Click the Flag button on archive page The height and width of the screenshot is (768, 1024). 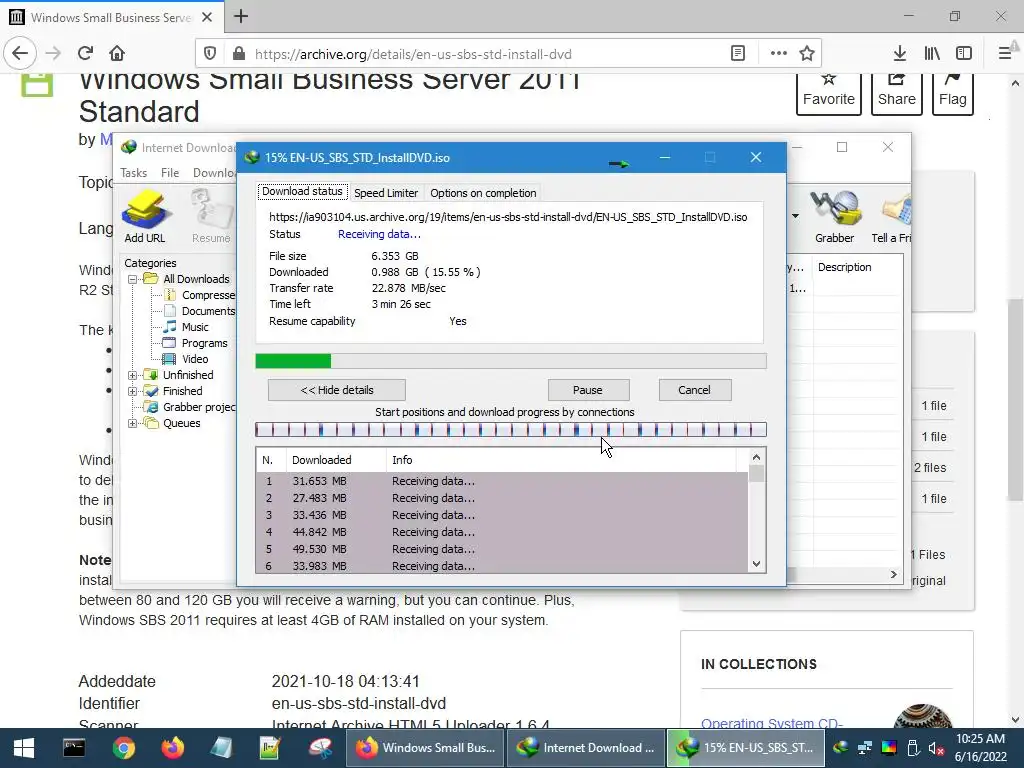pyautogui.click(x=953, y=93)
